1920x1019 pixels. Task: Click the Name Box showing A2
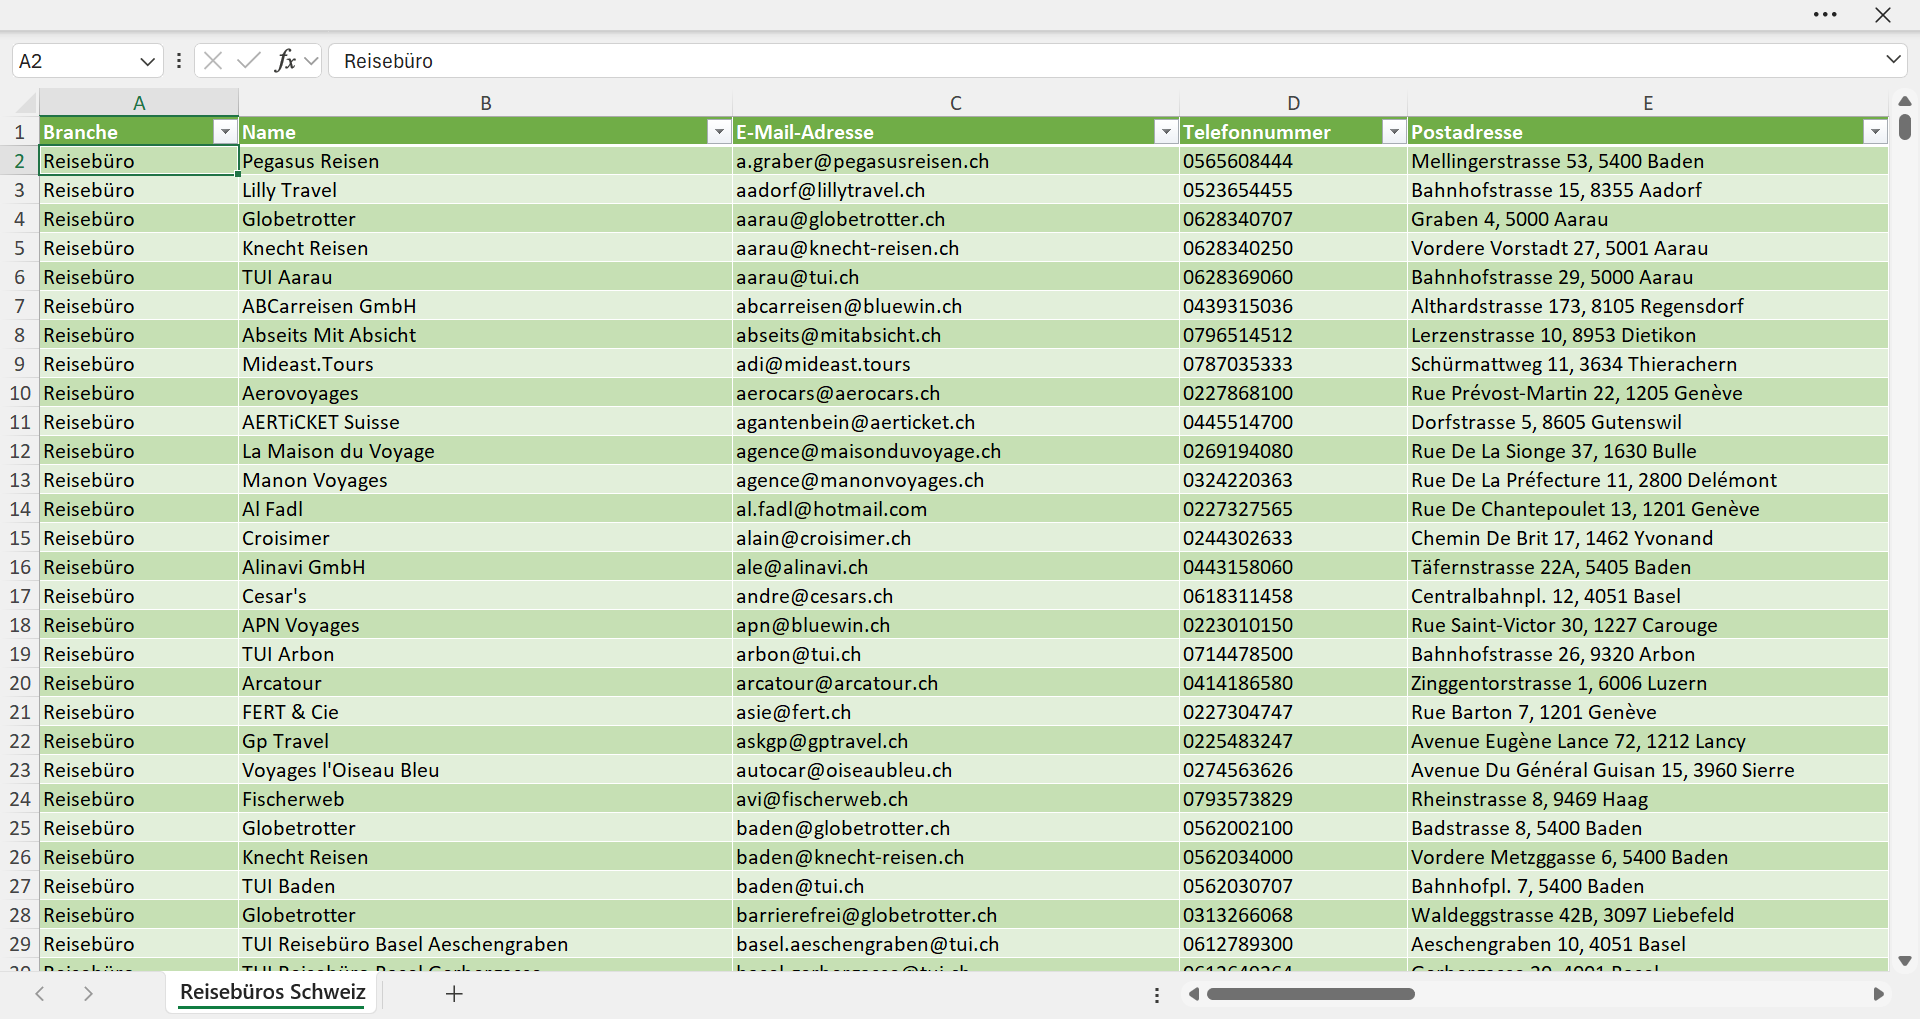pyautogui.click(x=74, y=61)
